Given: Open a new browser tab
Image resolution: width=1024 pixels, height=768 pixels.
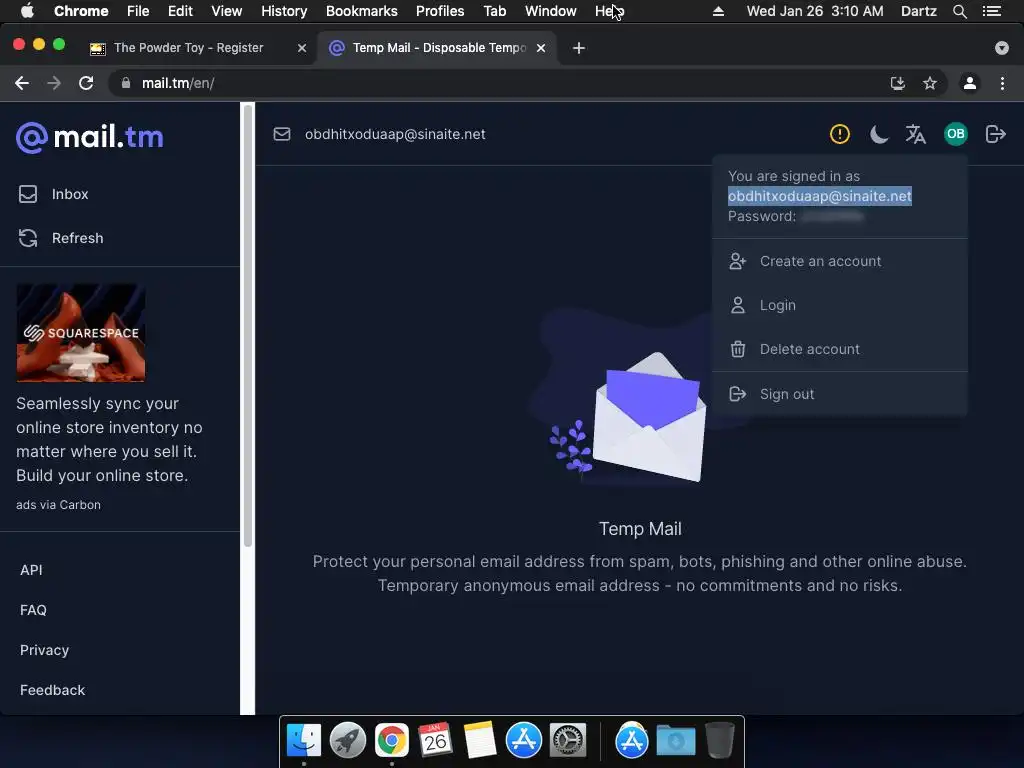Looking at the screenshot, I should tap(579, 48).
